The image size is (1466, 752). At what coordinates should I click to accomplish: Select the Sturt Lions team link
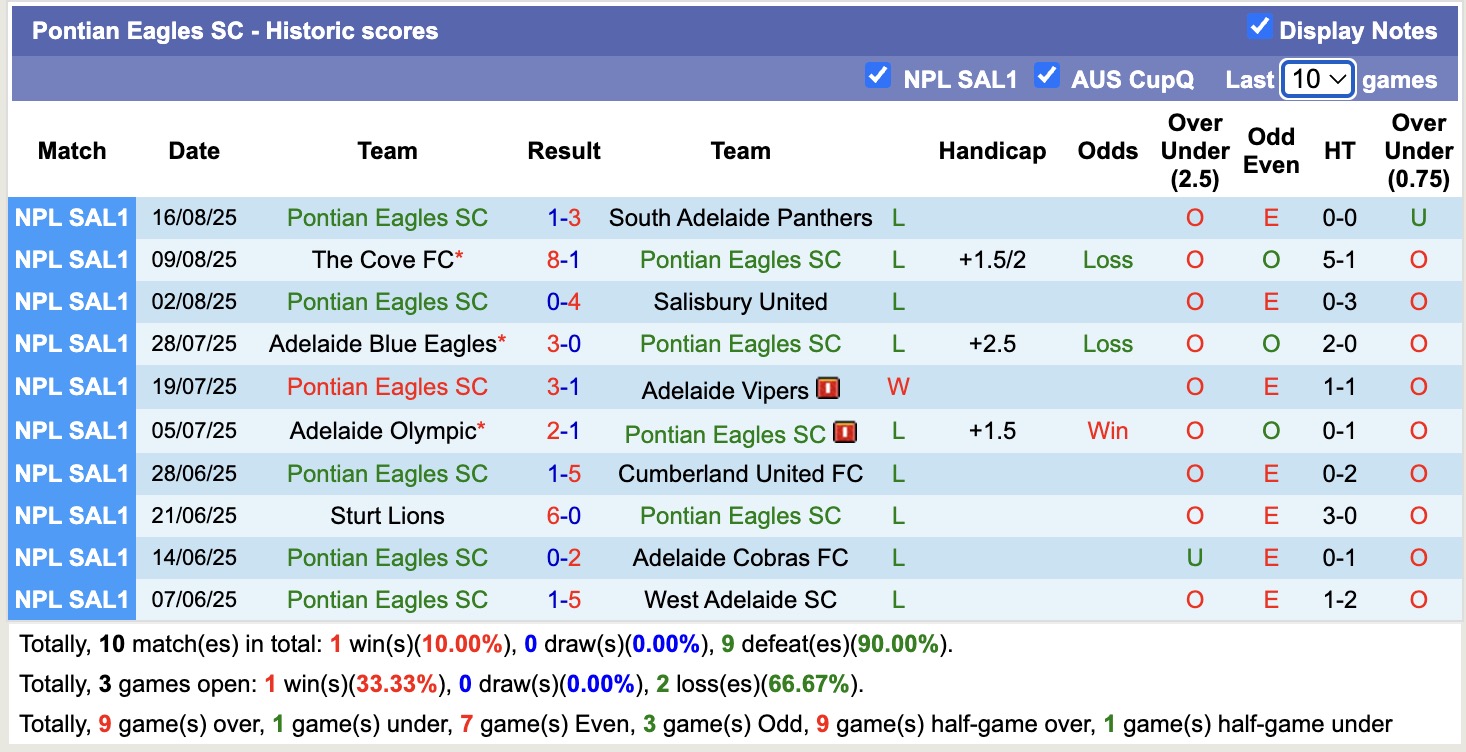click(x=387, y=515)
